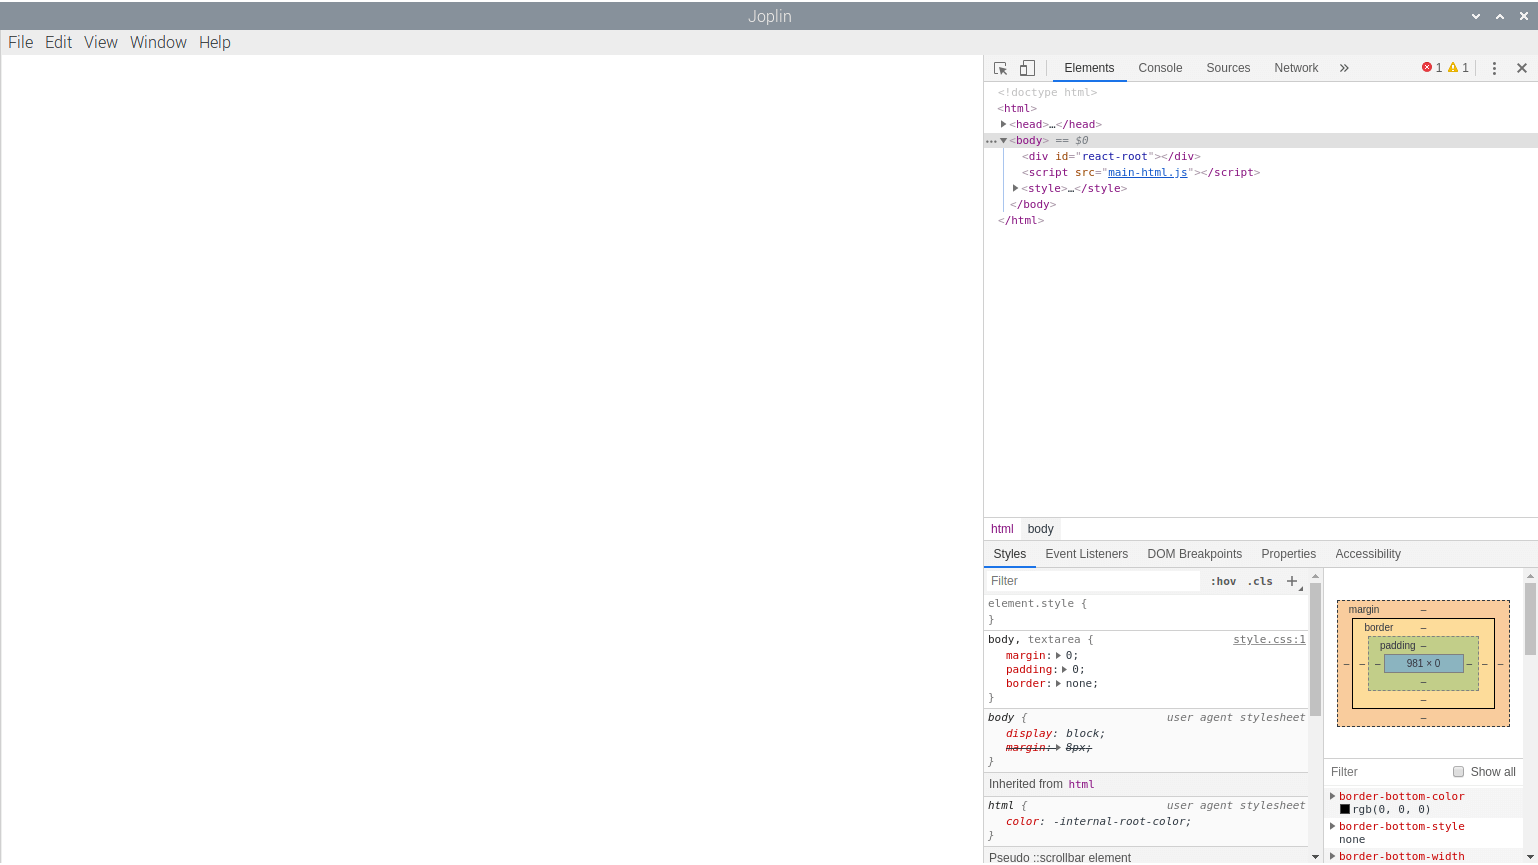Open Joplin's View menu

tap(100, 42)
